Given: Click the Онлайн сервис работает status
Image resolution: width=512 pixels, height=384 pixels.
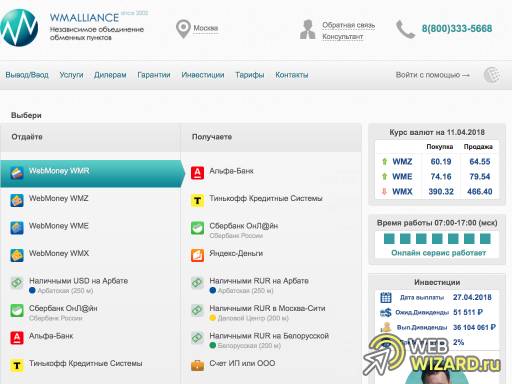Looking at the screenshot, I should (438, 253).
